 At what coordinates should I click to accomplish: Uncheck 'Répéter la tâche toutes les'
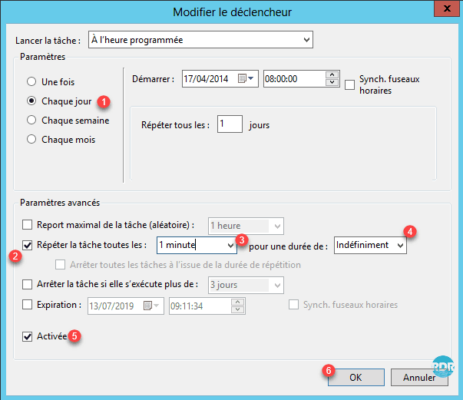27,245
